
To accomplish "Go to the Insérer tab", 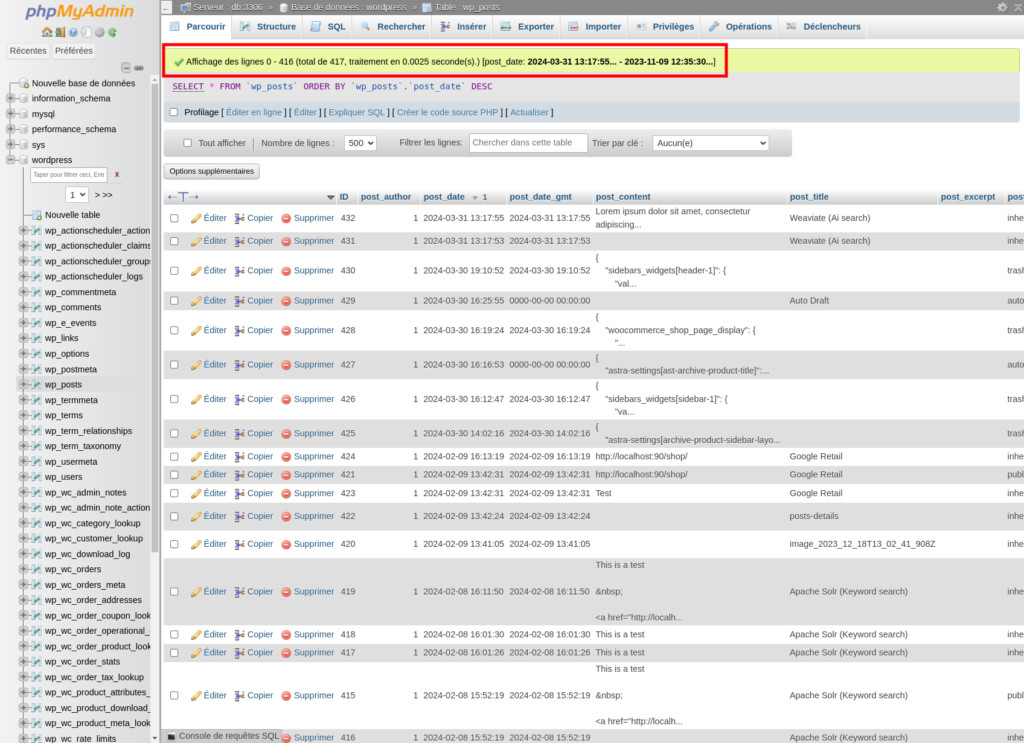I will click(x=464, y=27).
